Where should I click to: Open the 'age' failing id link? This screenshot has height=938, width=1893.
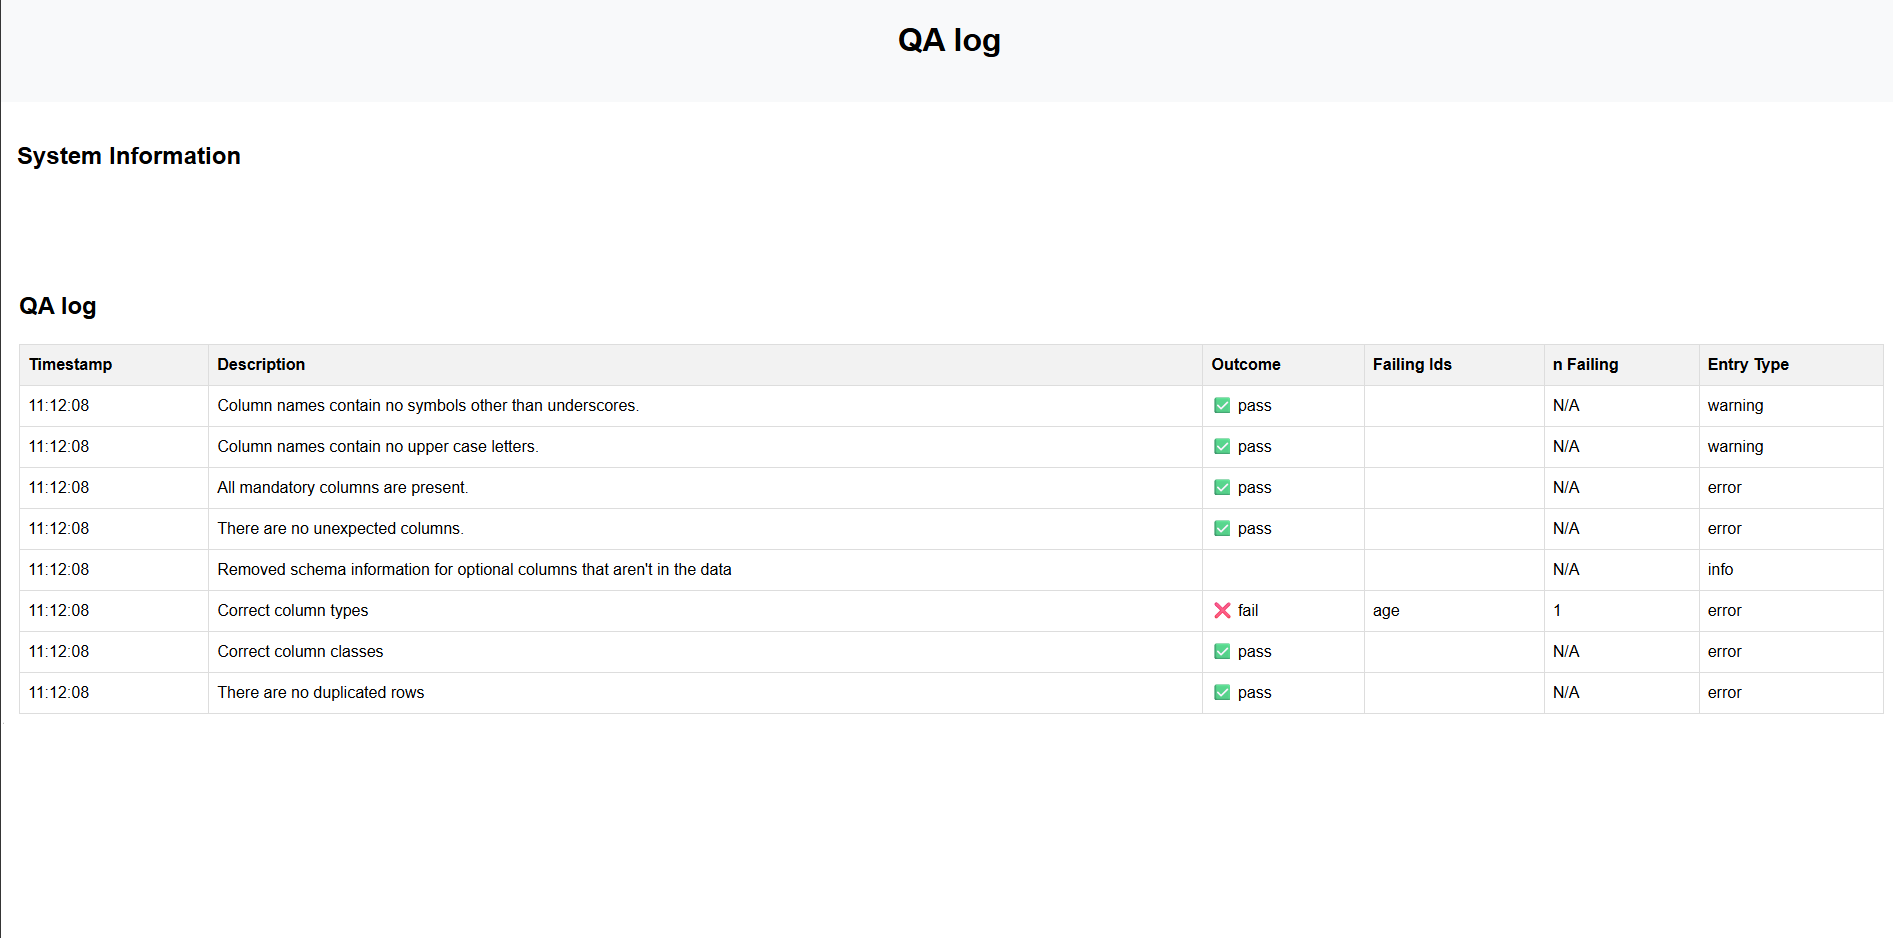(x=1386, y=610)
